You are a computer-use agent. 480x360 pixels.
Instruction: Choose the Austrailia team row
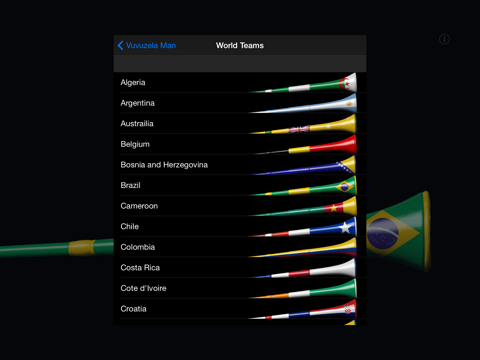tap(240, 124)
